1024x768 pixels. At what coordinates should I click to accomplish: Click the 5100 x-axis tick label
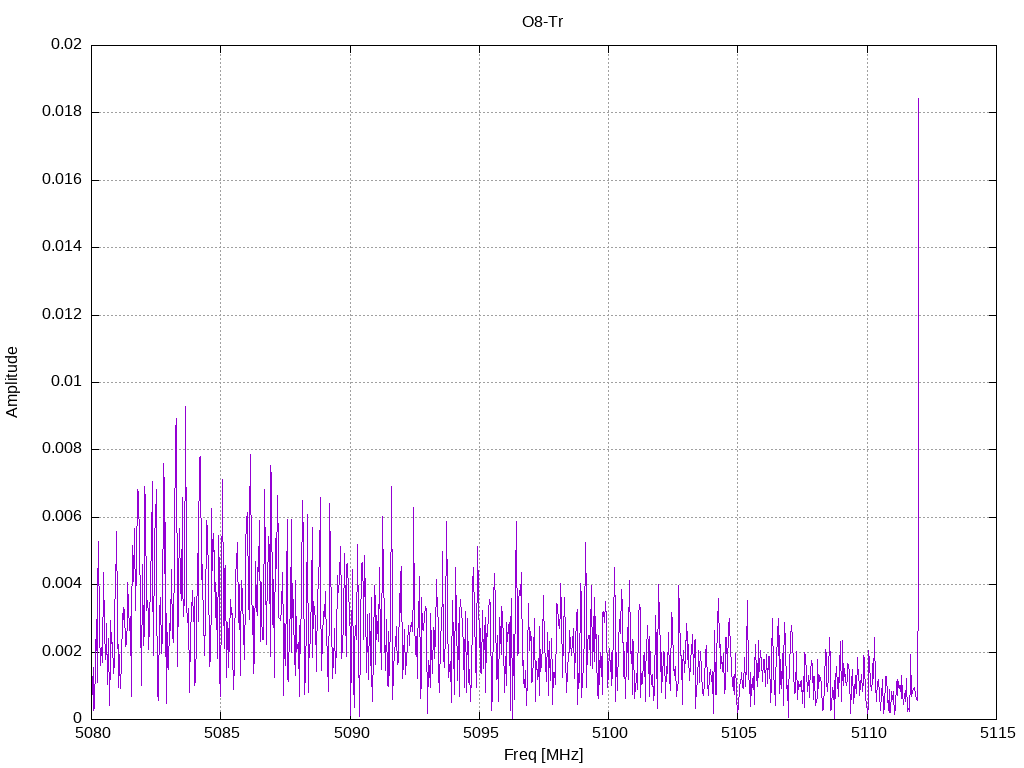click(x=608, y=734)
